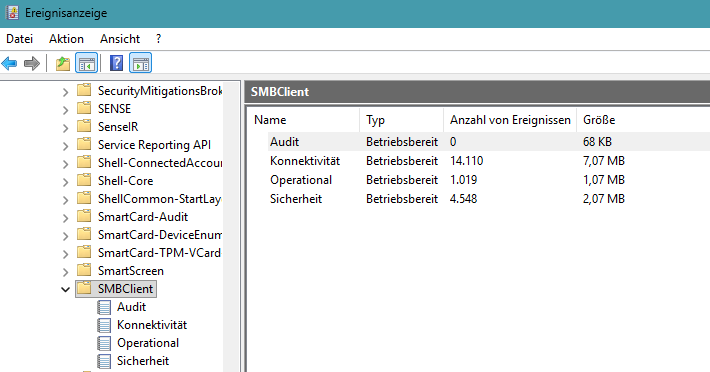Expand the Shell-ConnectedAccount node
Screen dimensions: 710x372
[x=65, y=164]
